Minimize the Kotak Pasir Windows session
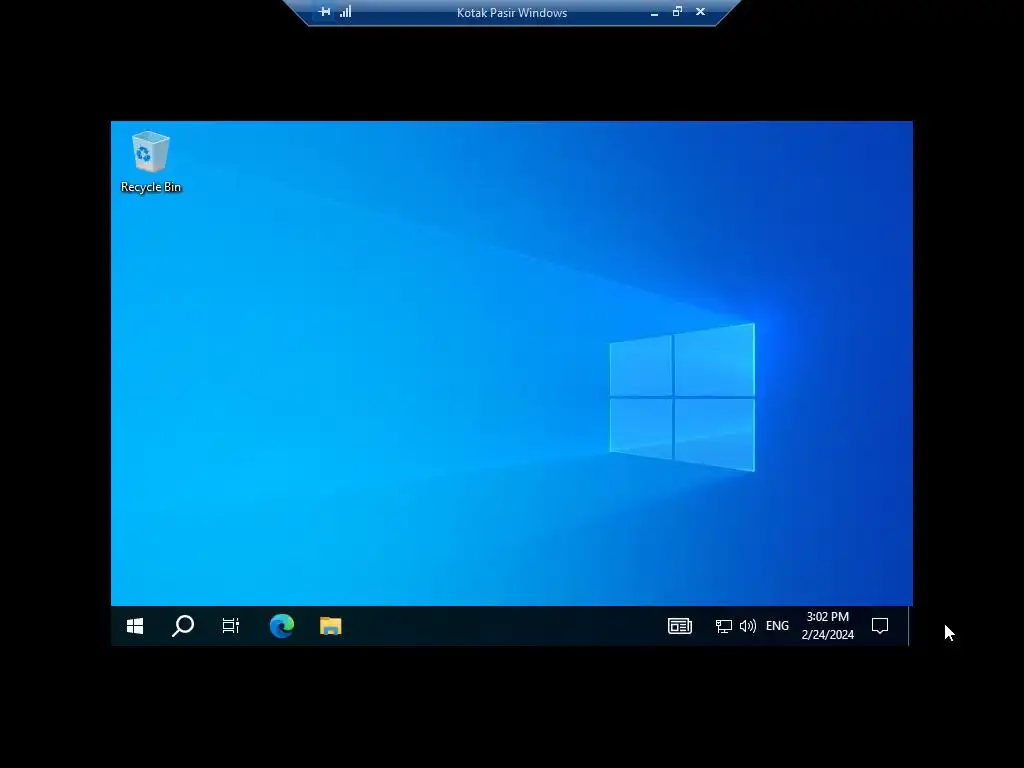Screen dimensions: 1024x768 point(654,12)
